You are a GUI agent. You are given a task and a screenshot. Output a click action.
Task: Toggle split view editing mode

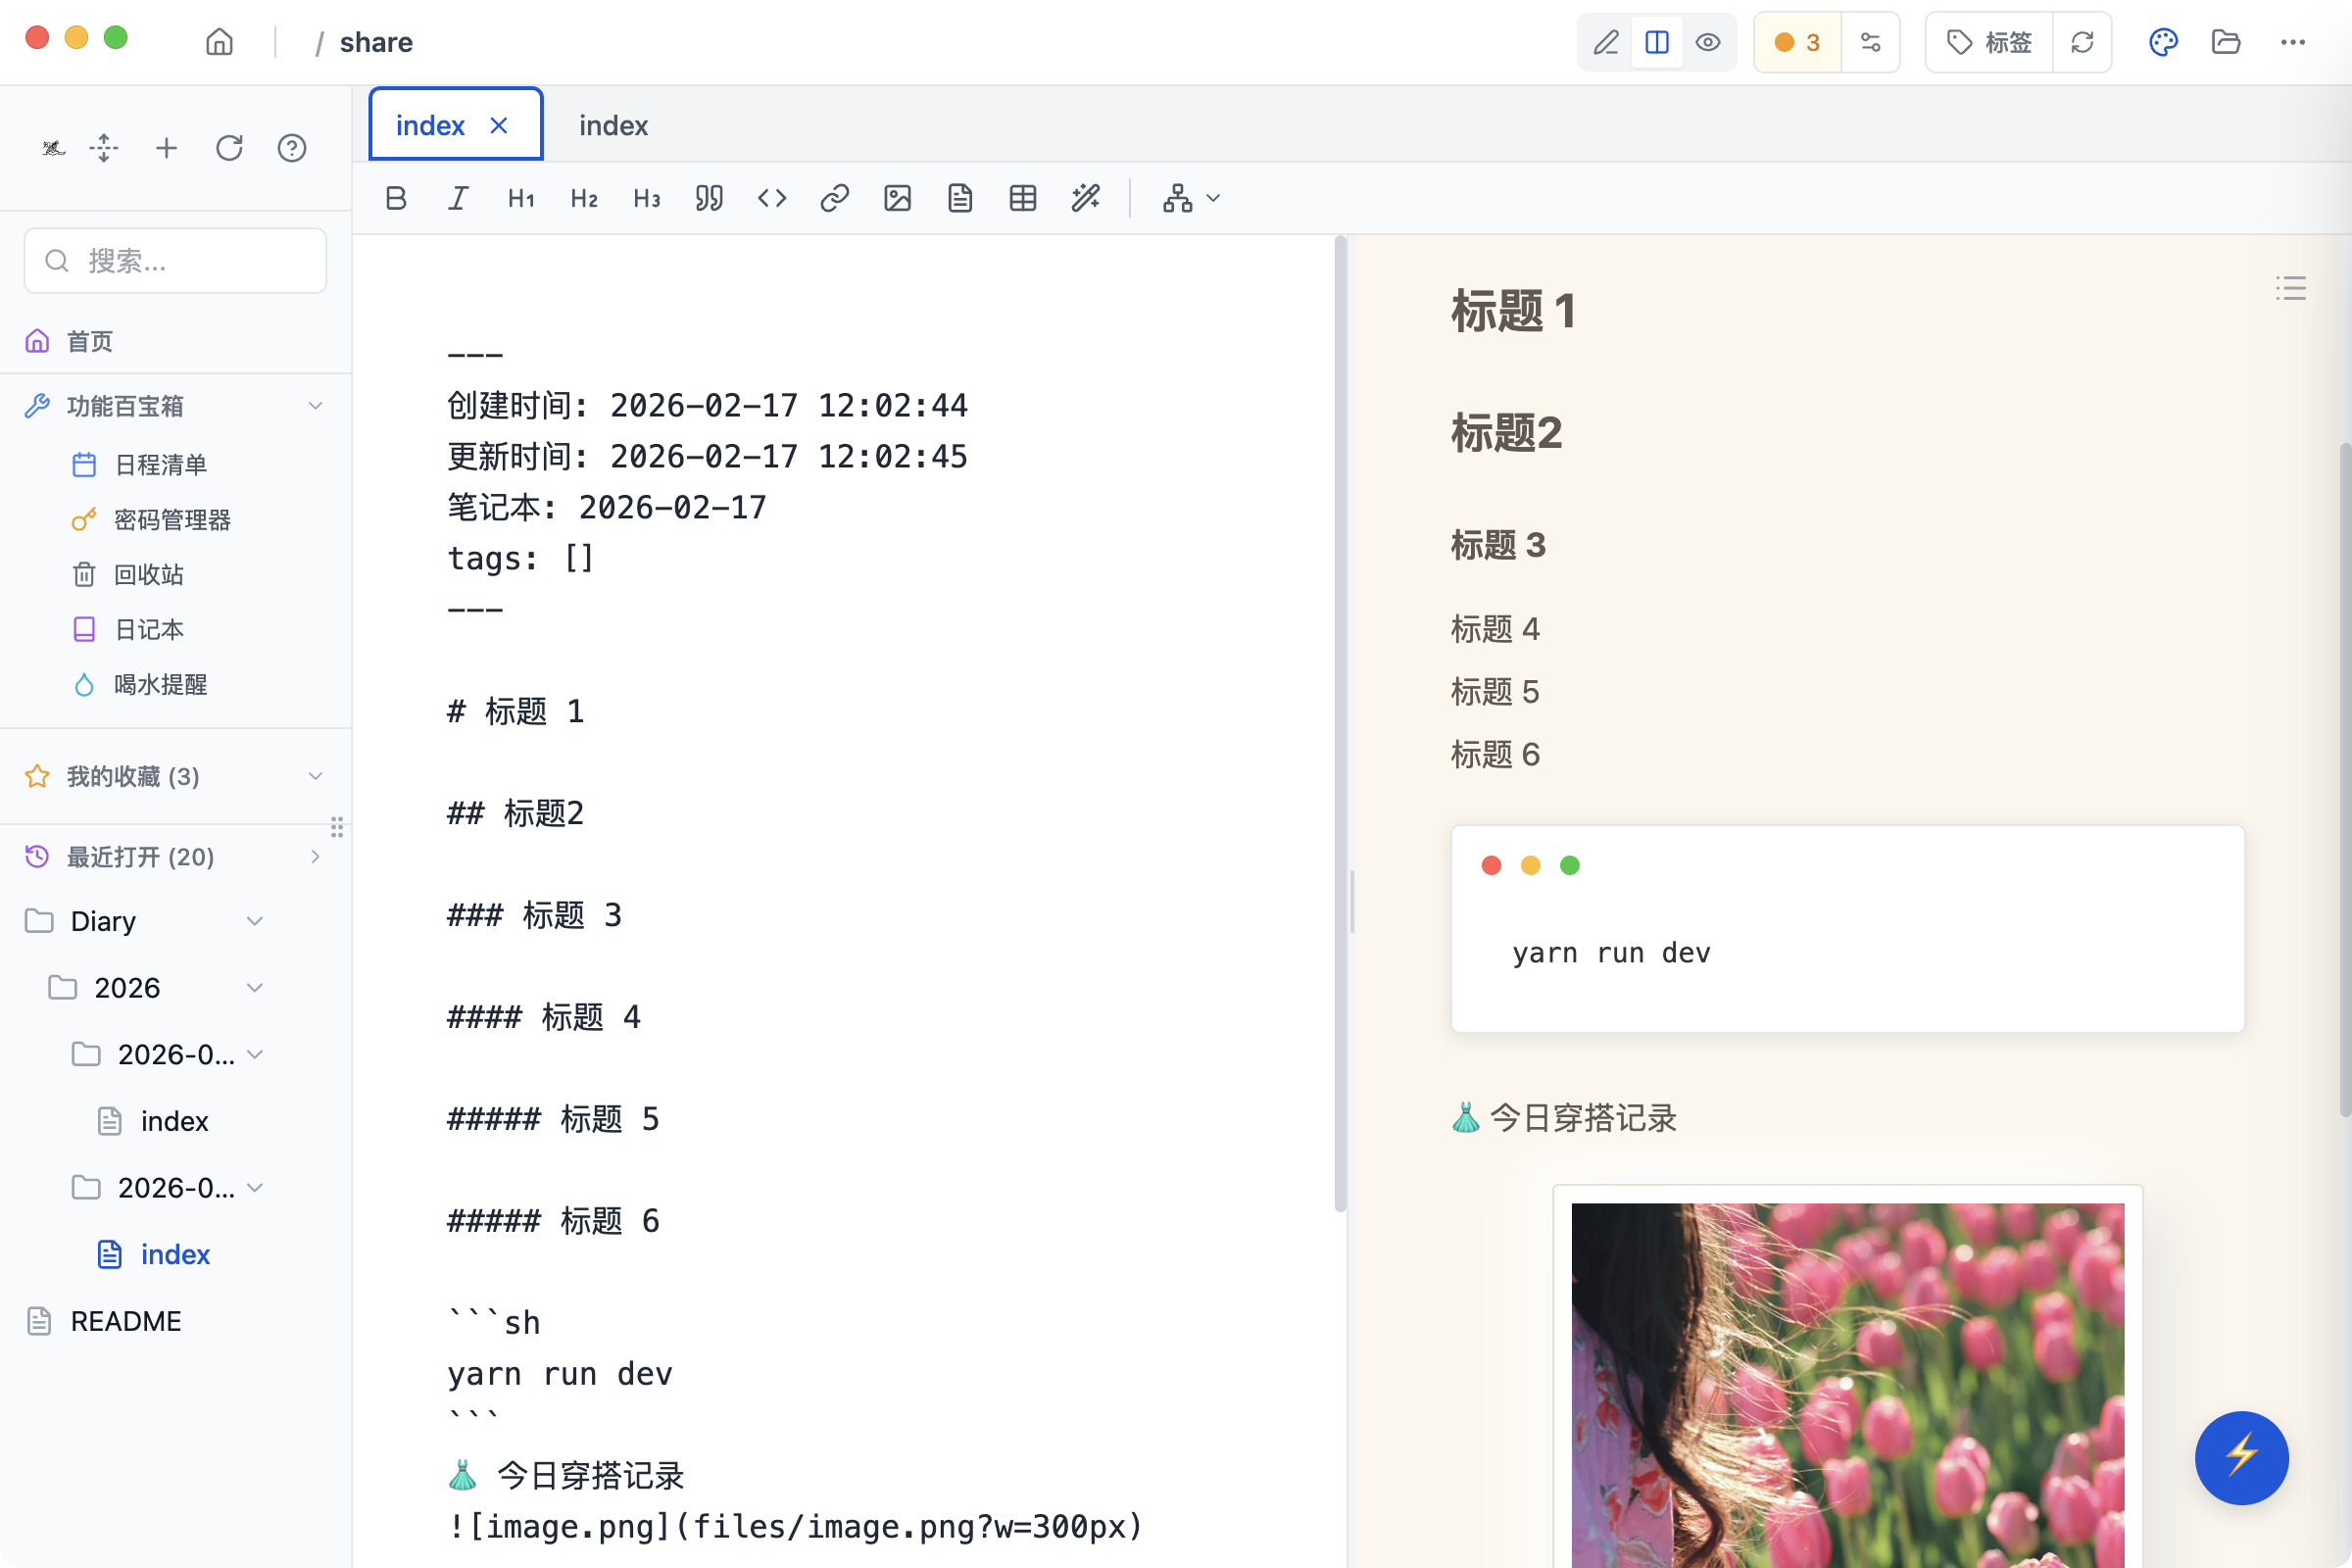1657,42
